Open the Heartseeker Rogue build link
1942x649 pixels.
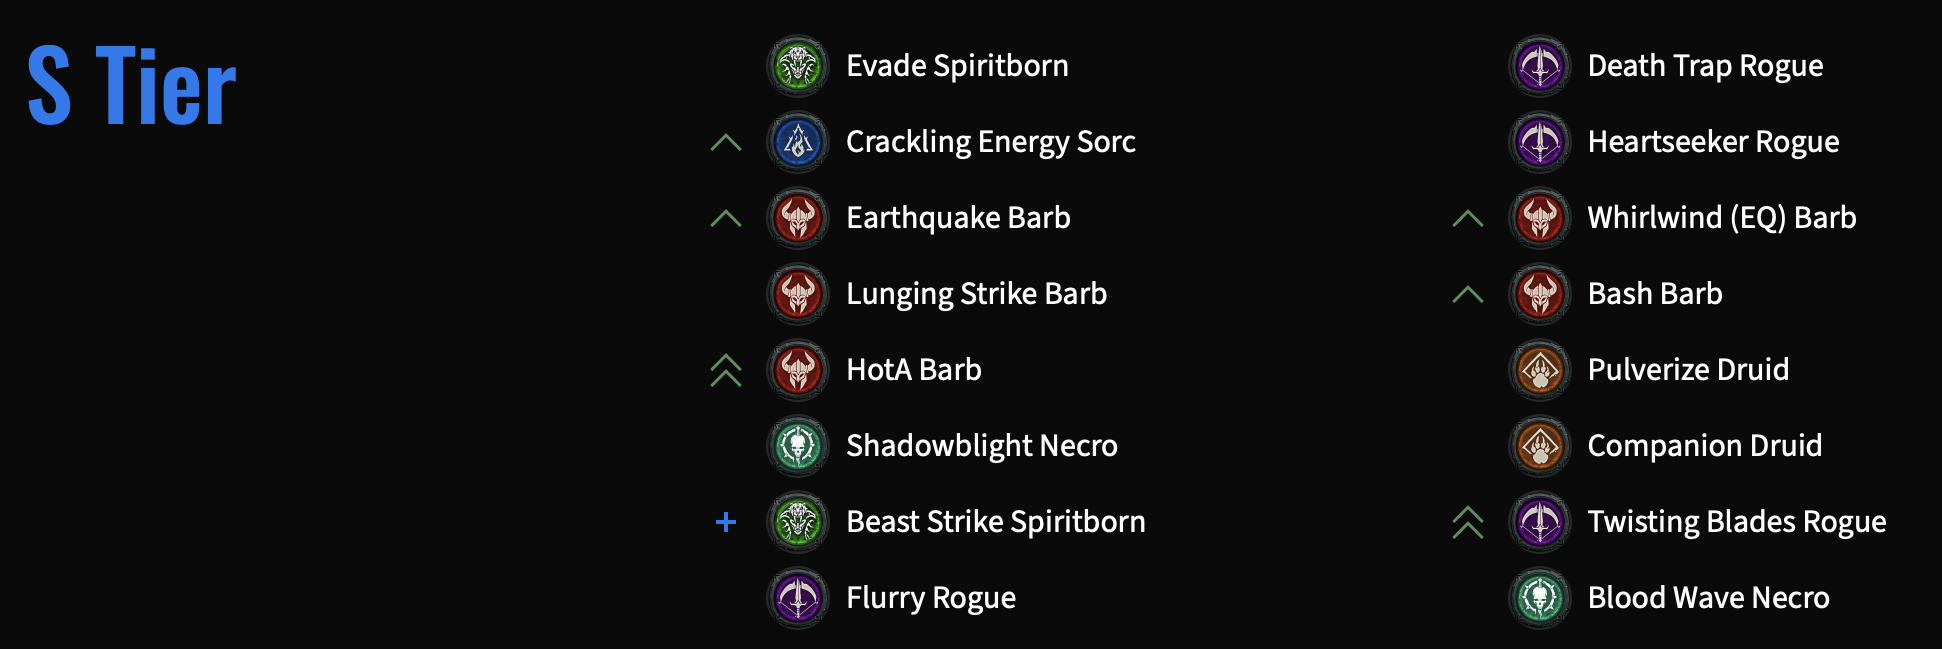[x=1713, y=142]
